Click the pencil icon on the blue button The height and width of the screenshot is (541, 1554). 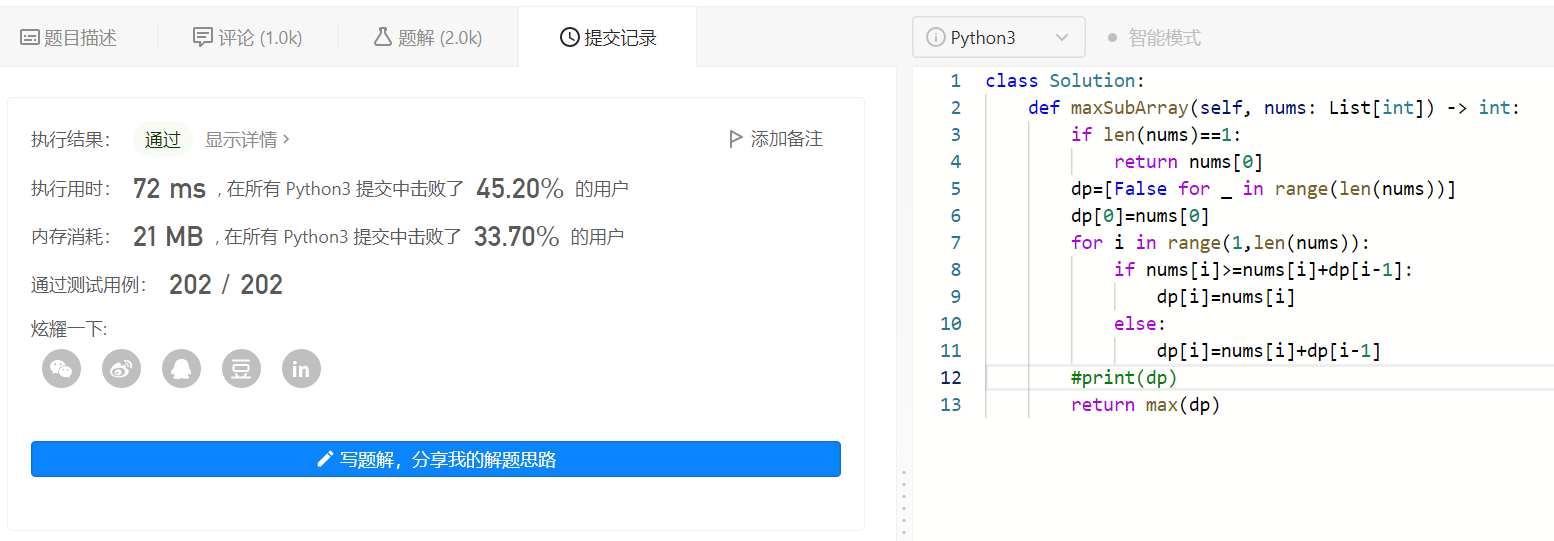tap(324, 460)
